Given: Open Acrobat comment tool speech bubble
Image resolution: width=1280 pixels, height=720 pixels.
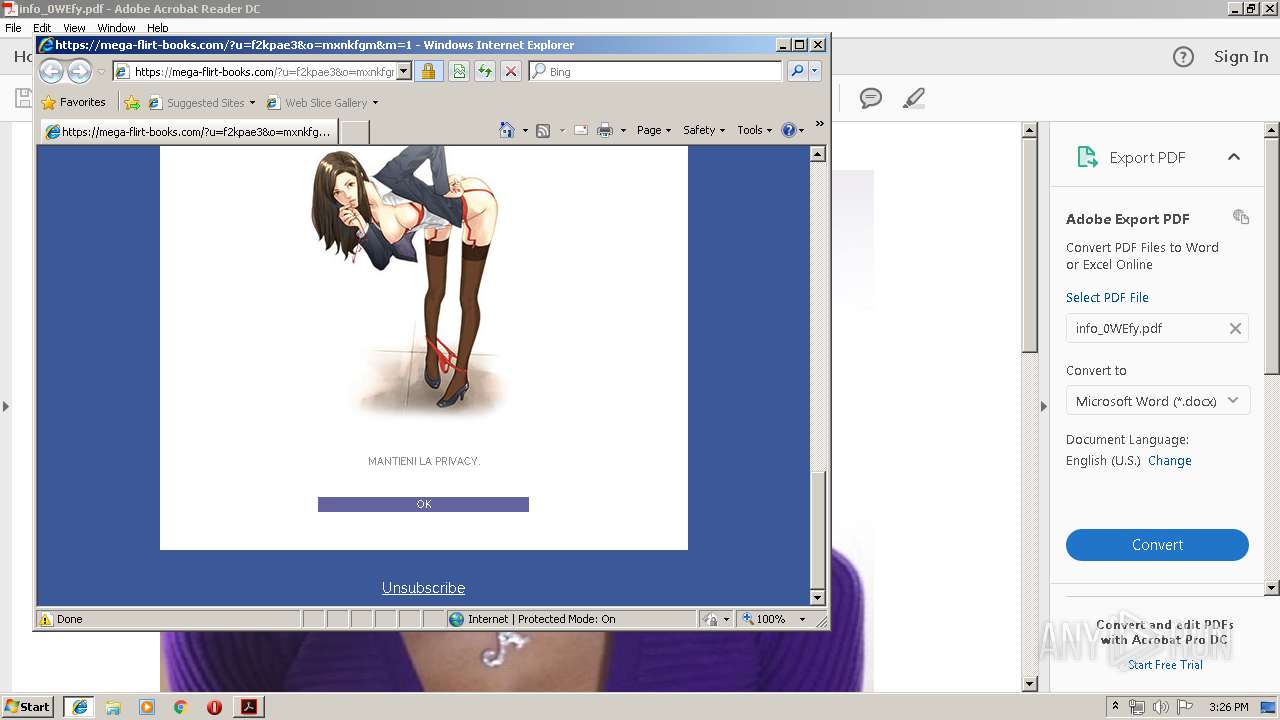Looking at the screenshot, I should coord(871,98).
